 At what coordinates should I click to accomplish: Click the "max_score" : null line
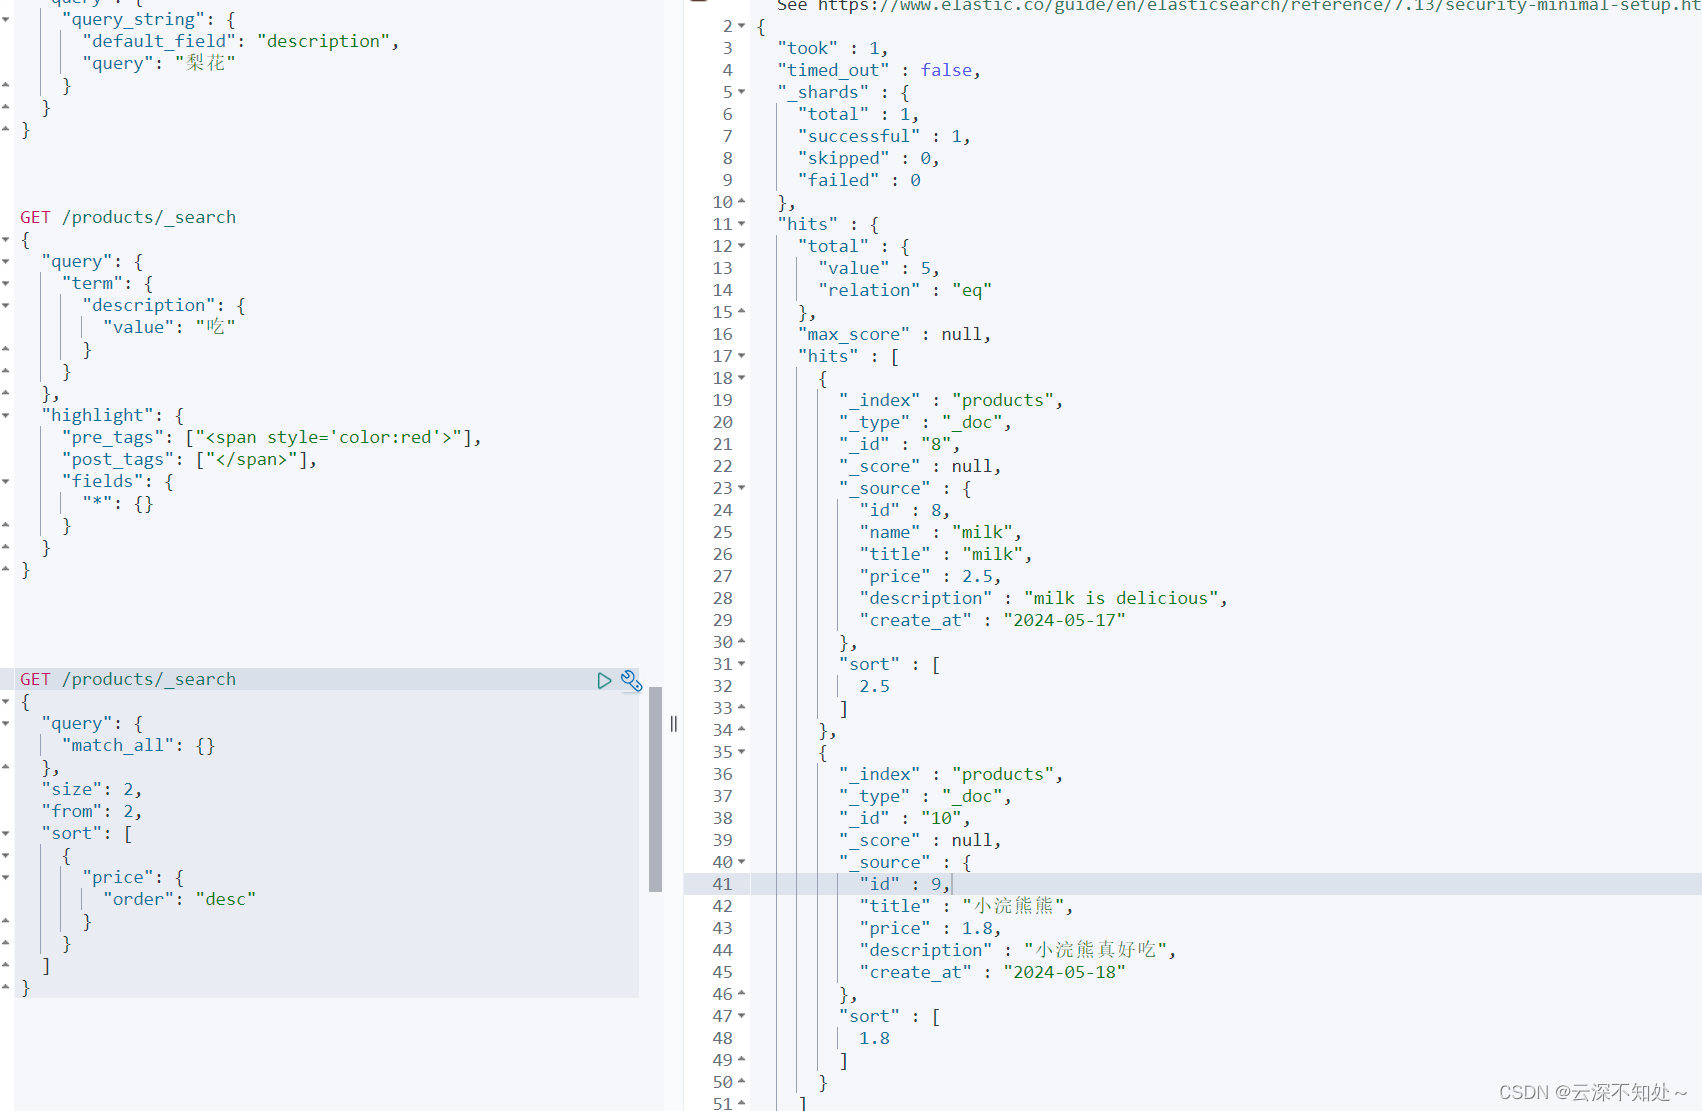click(x=894, y=334)
